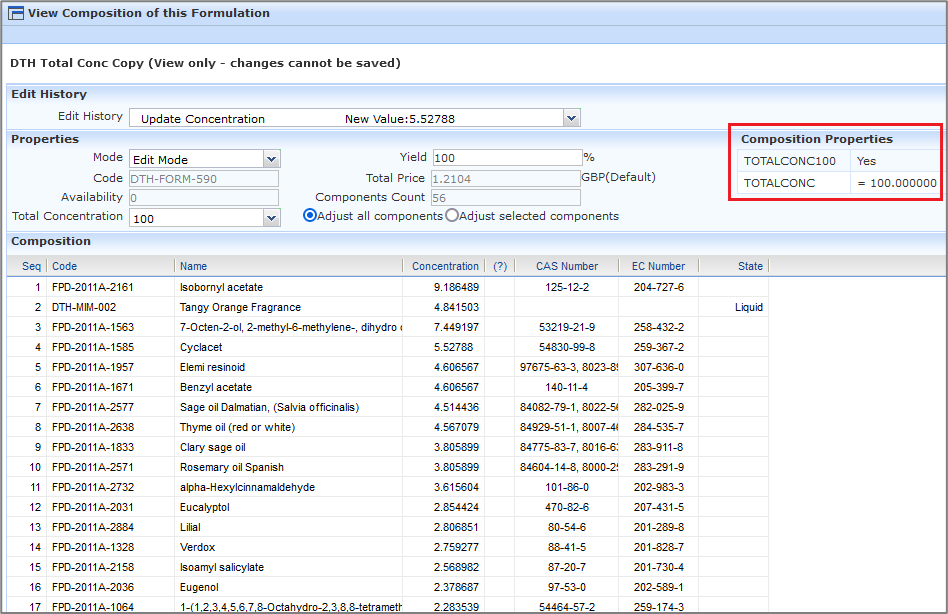Viewport: 948px width, 614px height.
Task: Select the Rosemary oil Spanish row name
Action: click(x=232, y=467)
